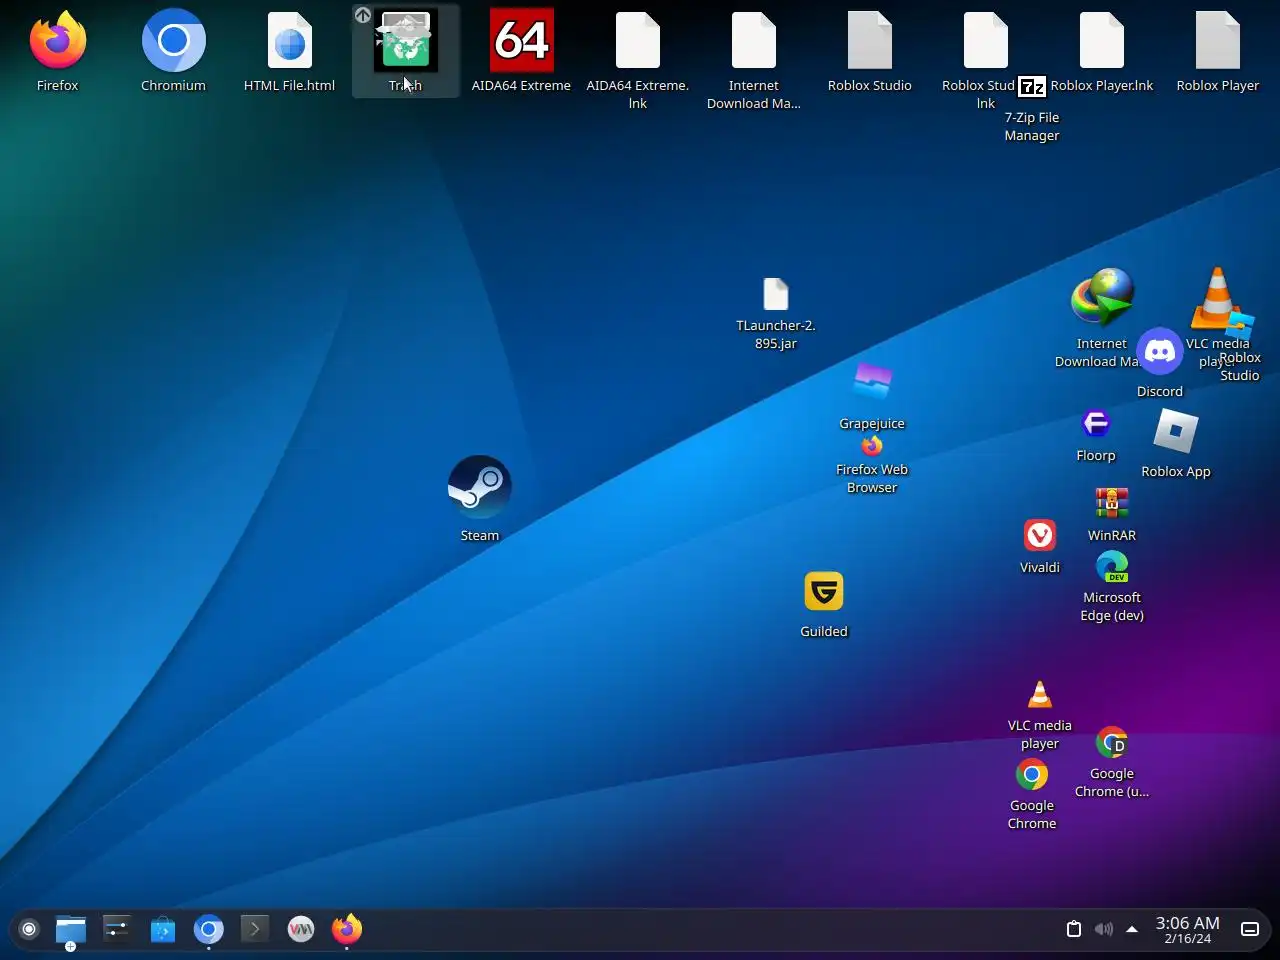Select the Roblox Player blank-file icon
This screenshot has width=1280, height=960.
[x=1218, y=41]
